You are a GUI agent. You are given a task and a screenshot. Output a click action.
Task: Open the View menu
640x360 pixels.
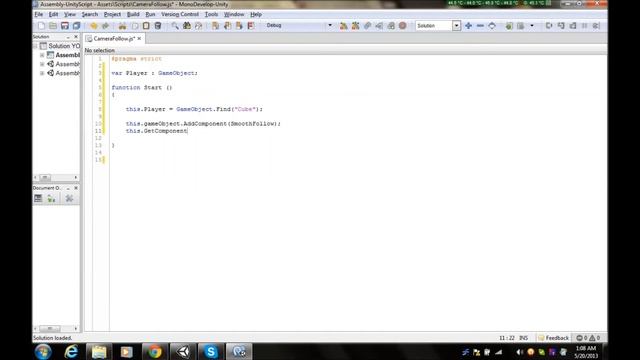pyautogui.click(x=70, y=14)
